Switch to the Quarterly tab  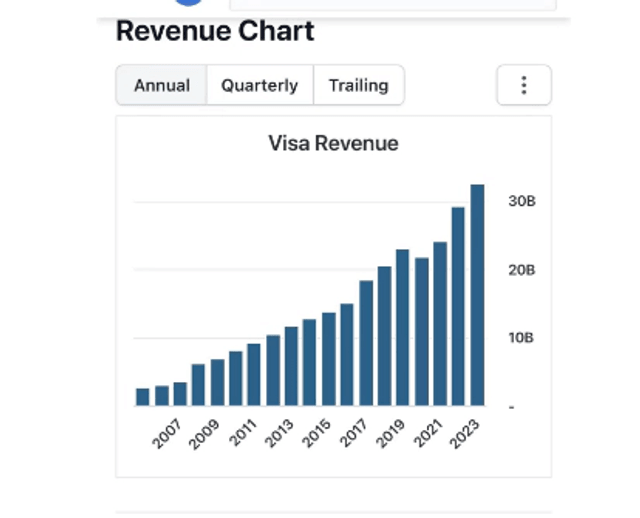260,85
